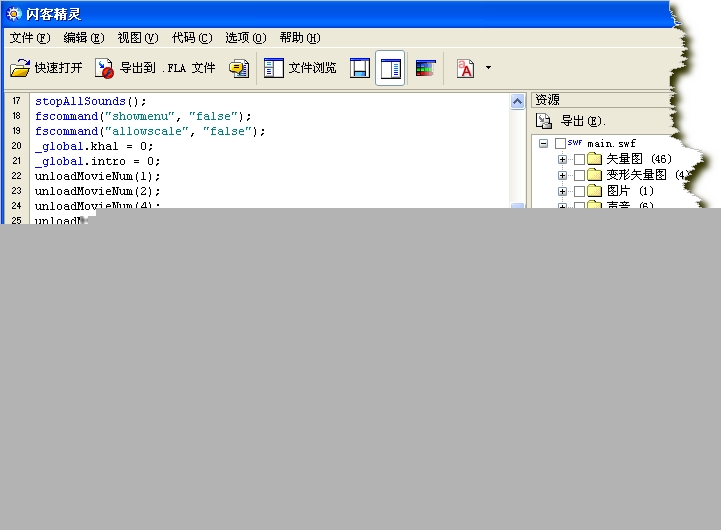Collapse the main.swf tree node
This screenshot has width=721, height=530.
(x=544, y=144)
